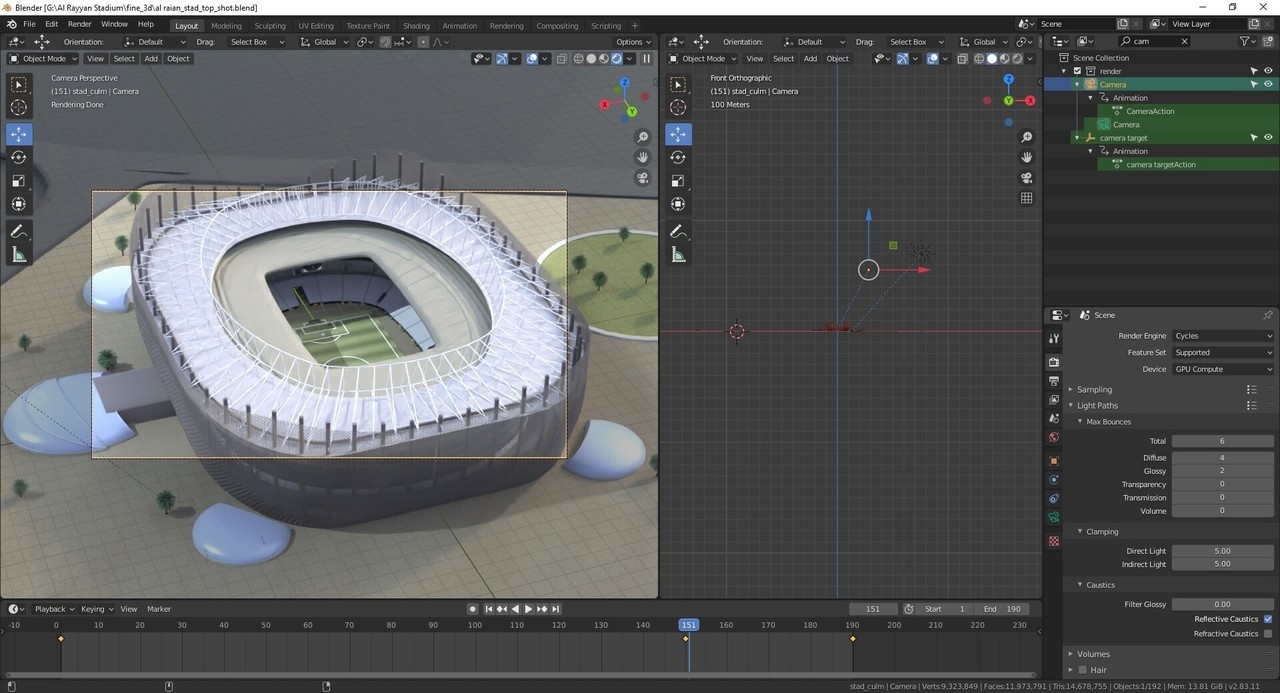Screen dimensions: 1280x693
Task: Toggle auto keying record button in the timeline
Action: [x=473, y=609]
